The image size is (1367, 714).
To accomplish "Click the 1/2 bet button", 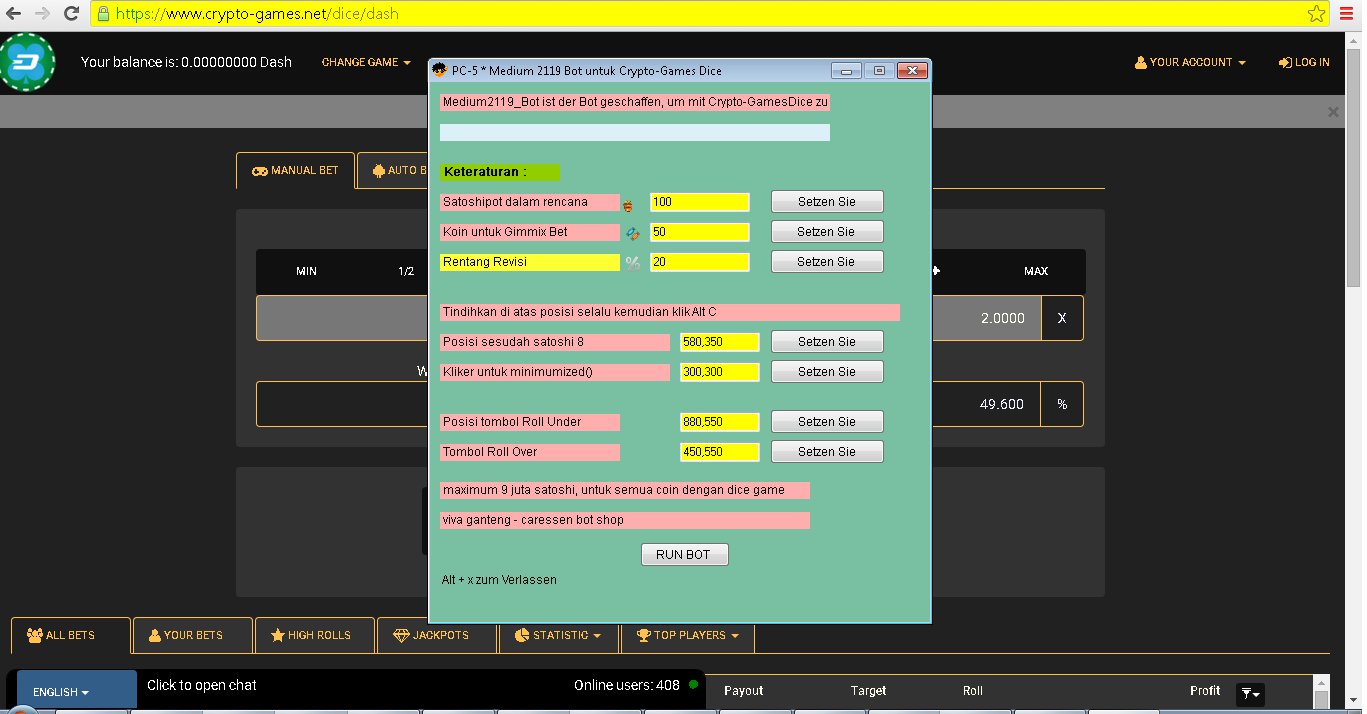I will click(406, 271).
